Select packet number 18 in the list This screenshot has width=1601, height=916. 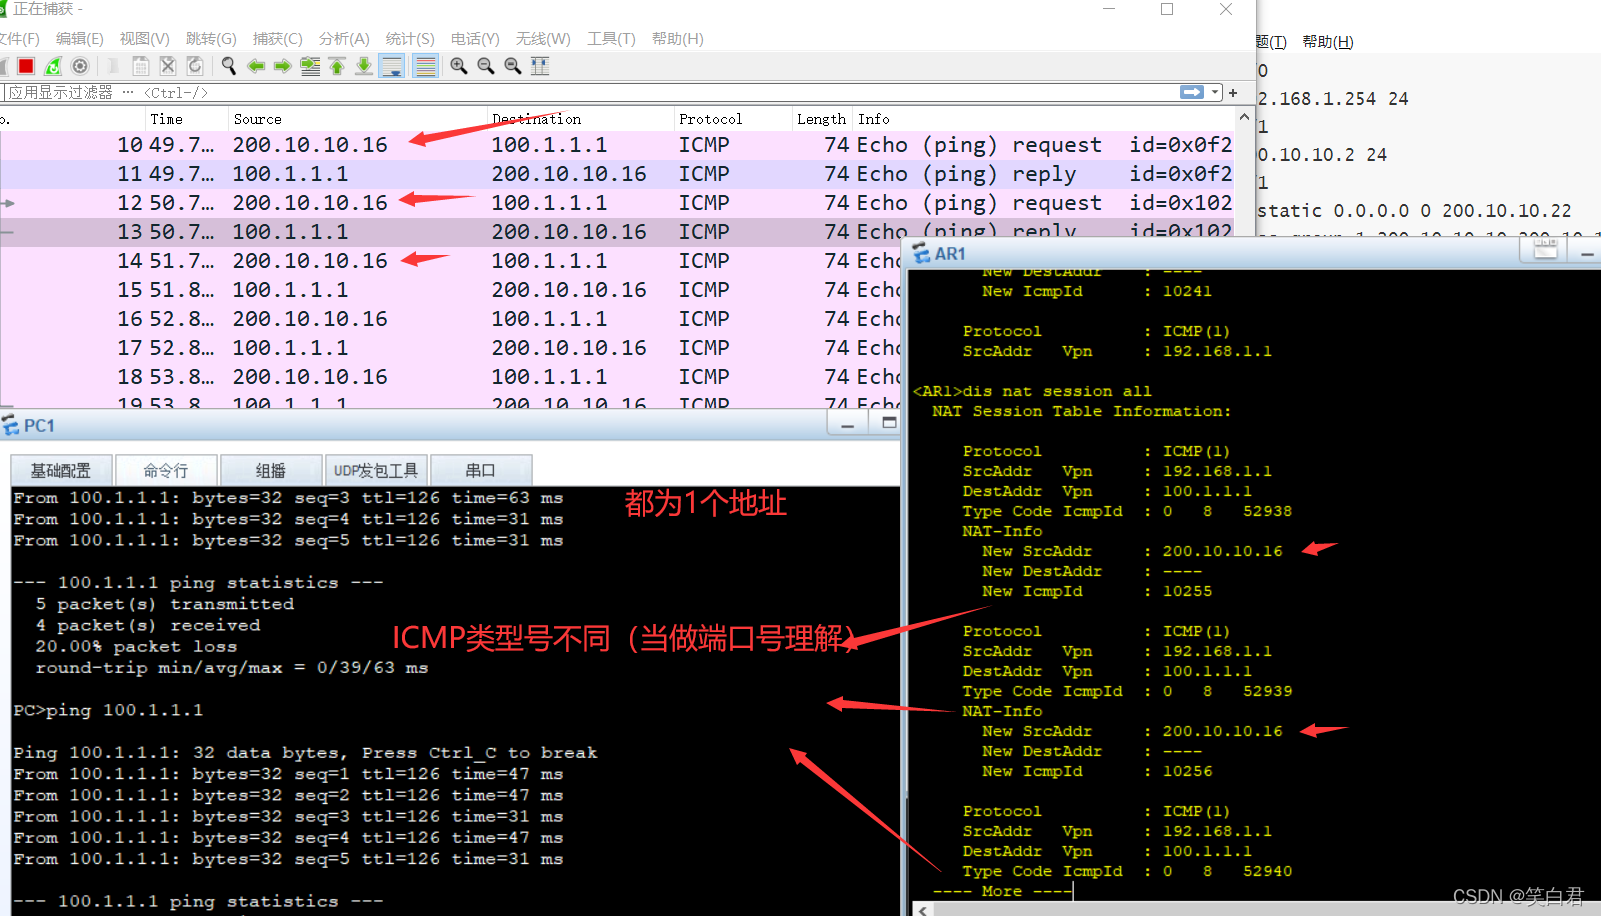pos(450,377)
